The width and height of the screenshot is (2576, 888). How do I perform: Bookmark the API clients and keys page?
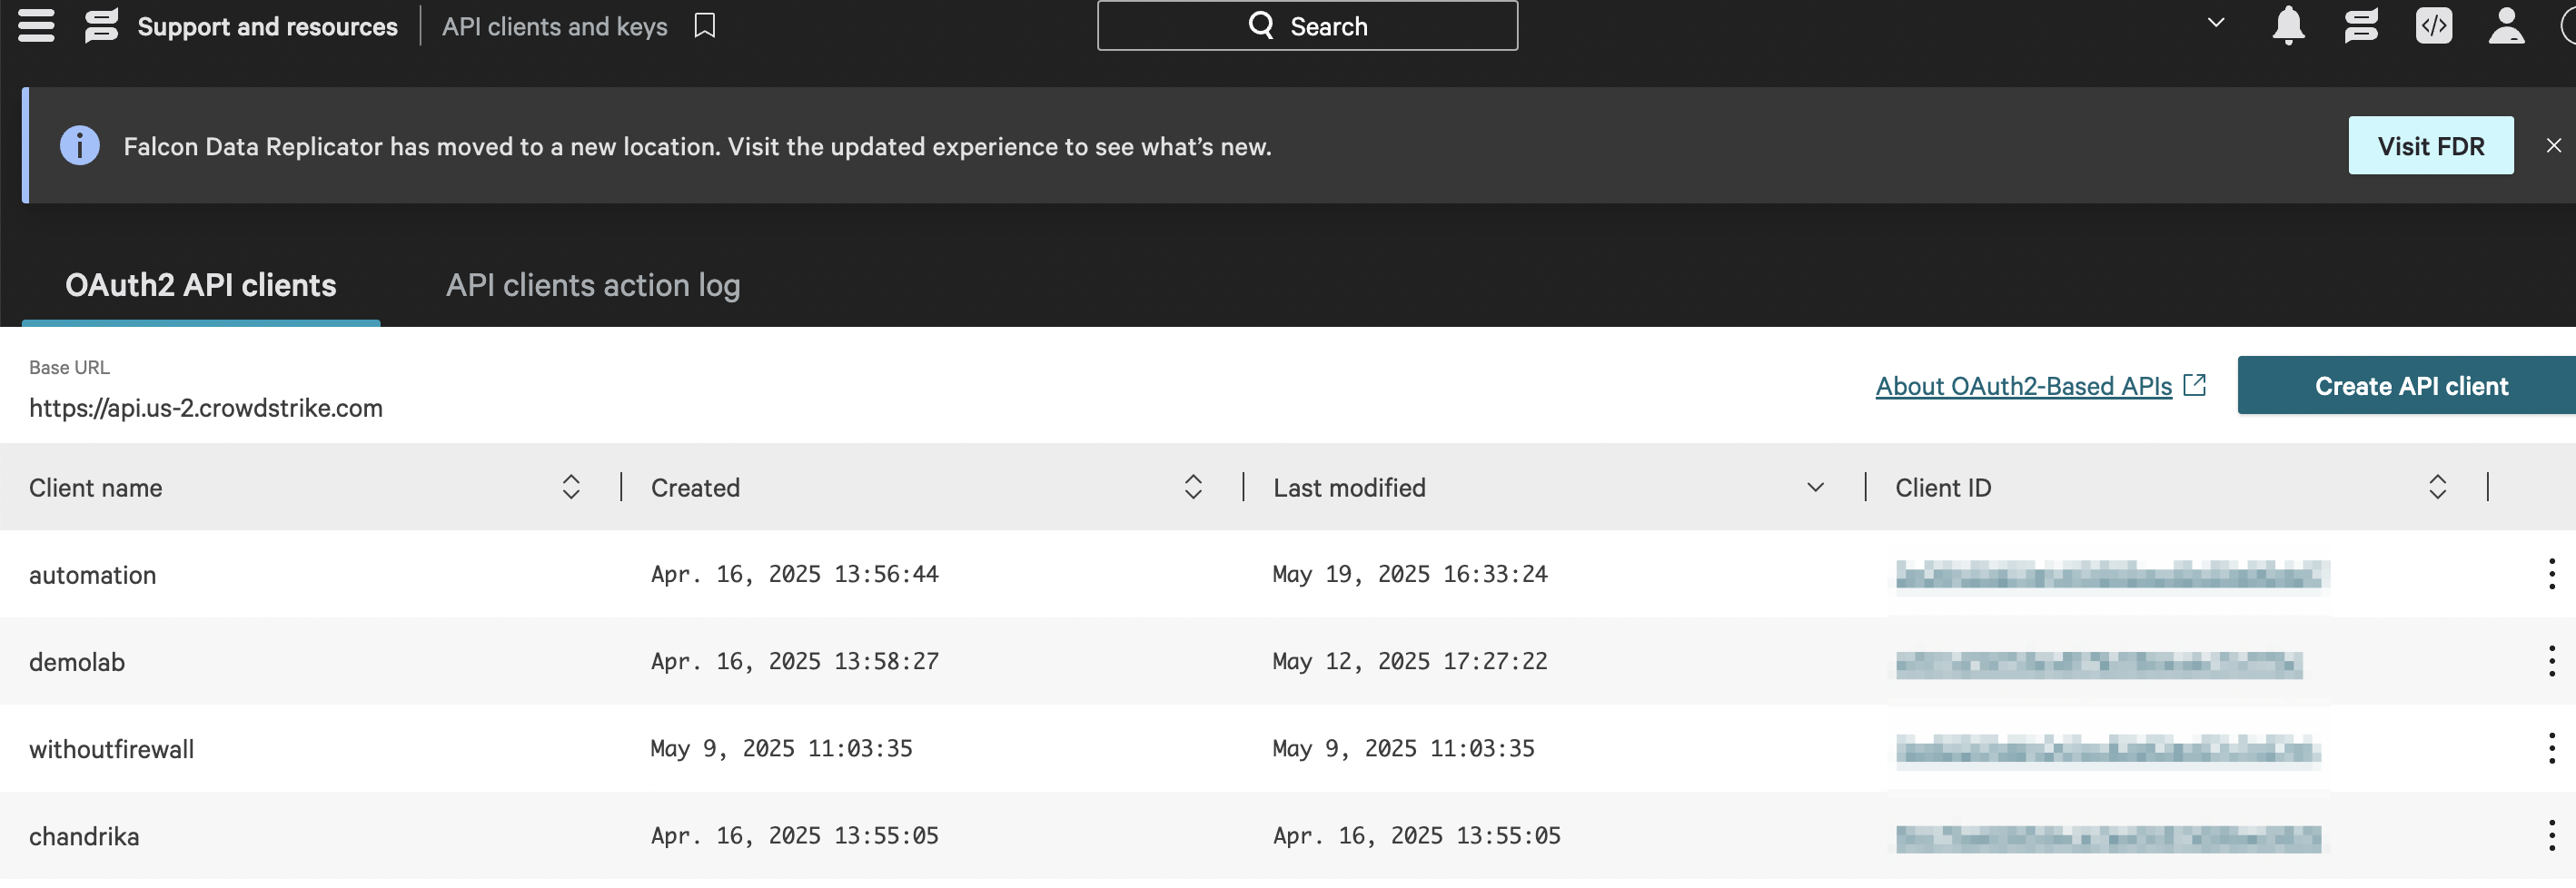click(703, 25)
